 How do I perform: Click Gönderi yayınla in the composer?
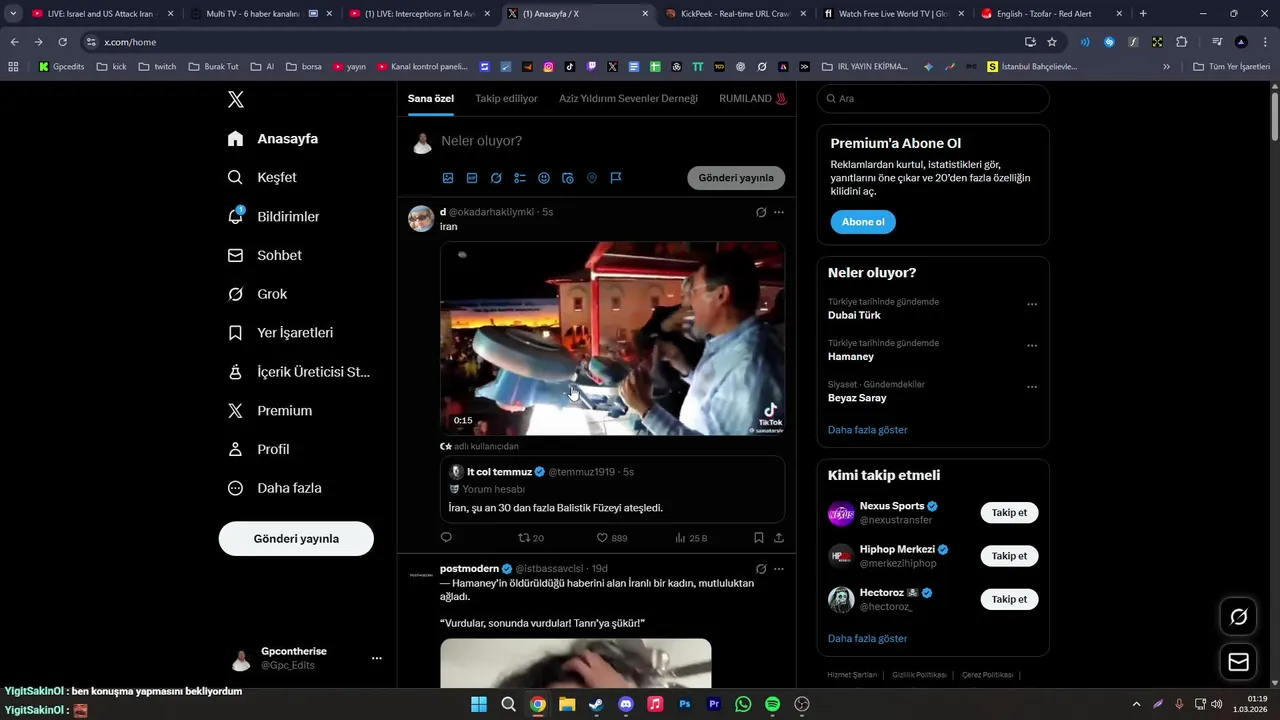click(x=736, y=178)
